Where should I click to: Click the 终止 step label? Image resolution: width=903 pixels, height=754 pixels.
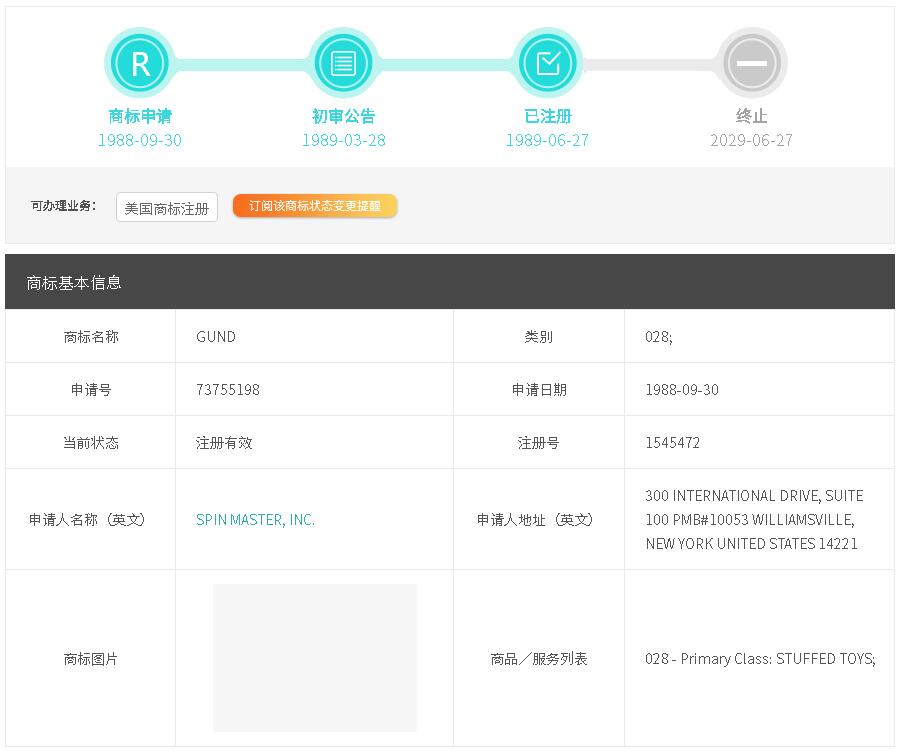[x=751, y=116]
